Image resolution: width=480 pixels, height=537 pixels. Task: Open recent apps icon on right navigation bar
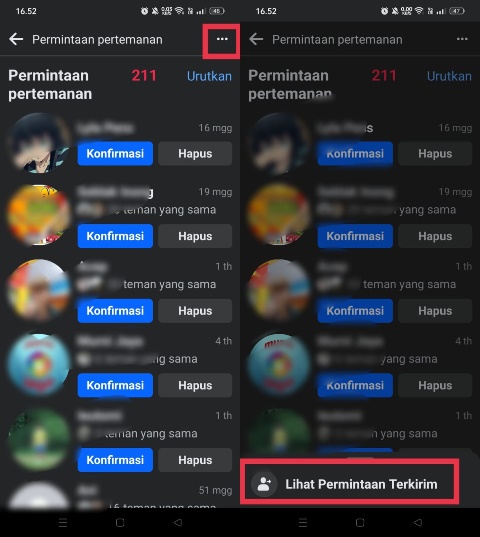tap(303, 523)
